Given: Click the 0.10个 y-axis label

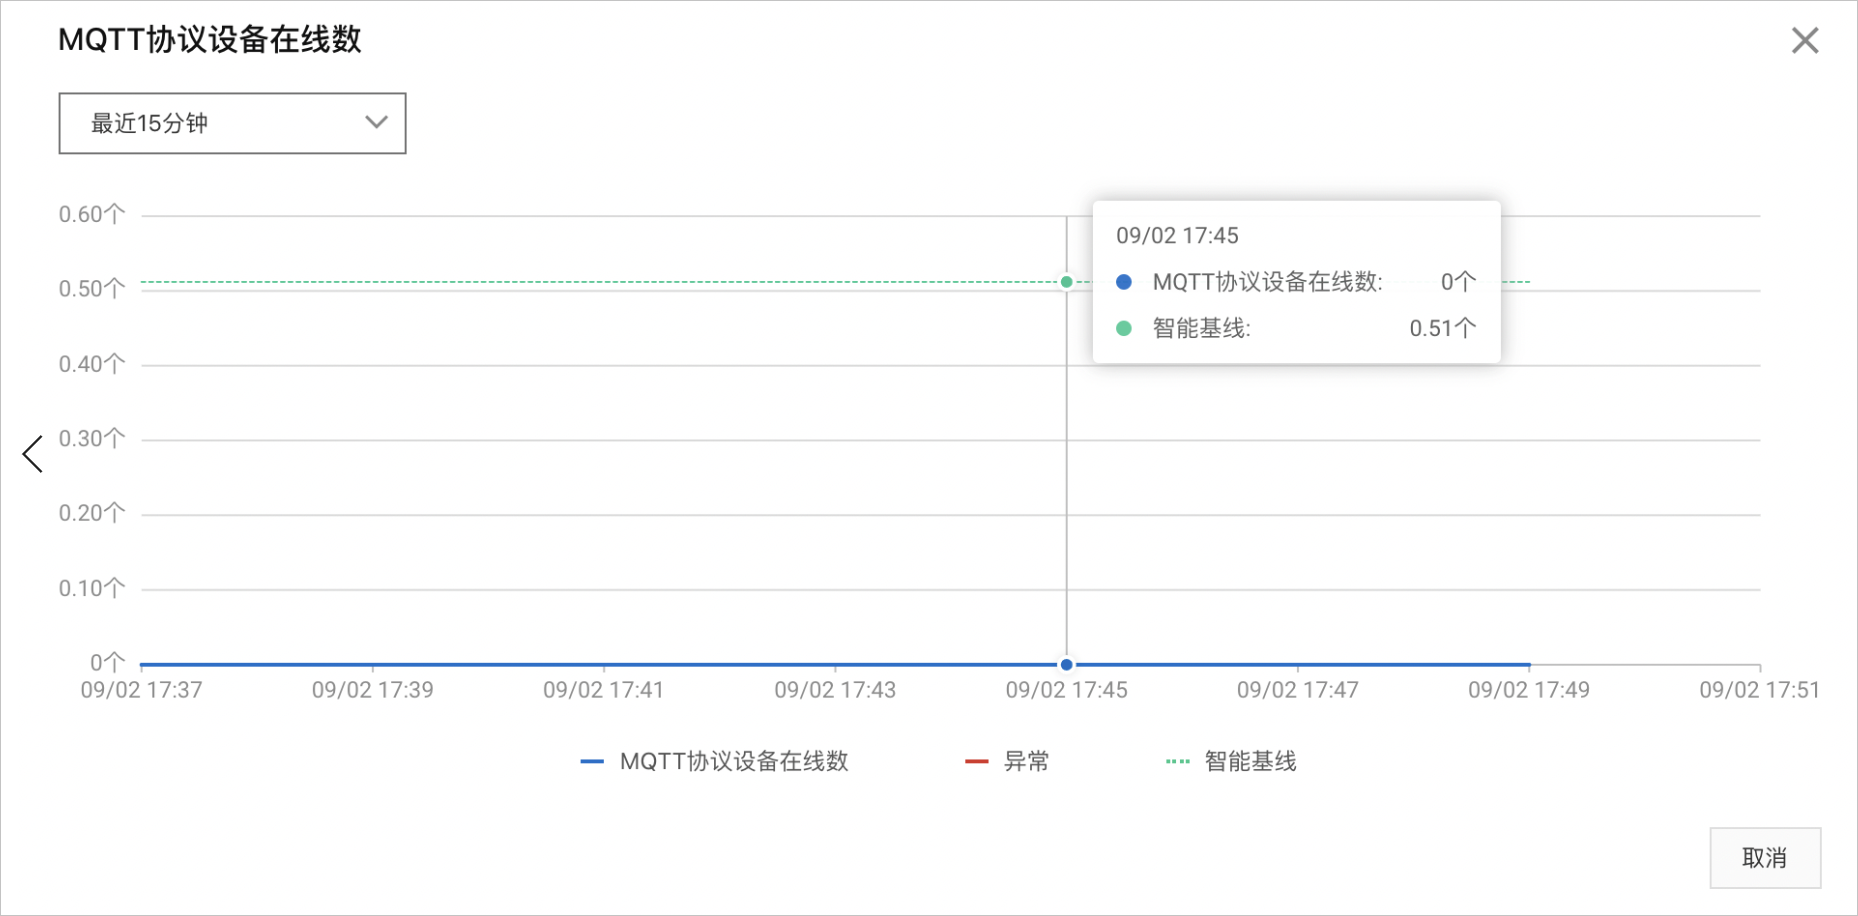Looking at the screenshot, I should pos(92,588).
